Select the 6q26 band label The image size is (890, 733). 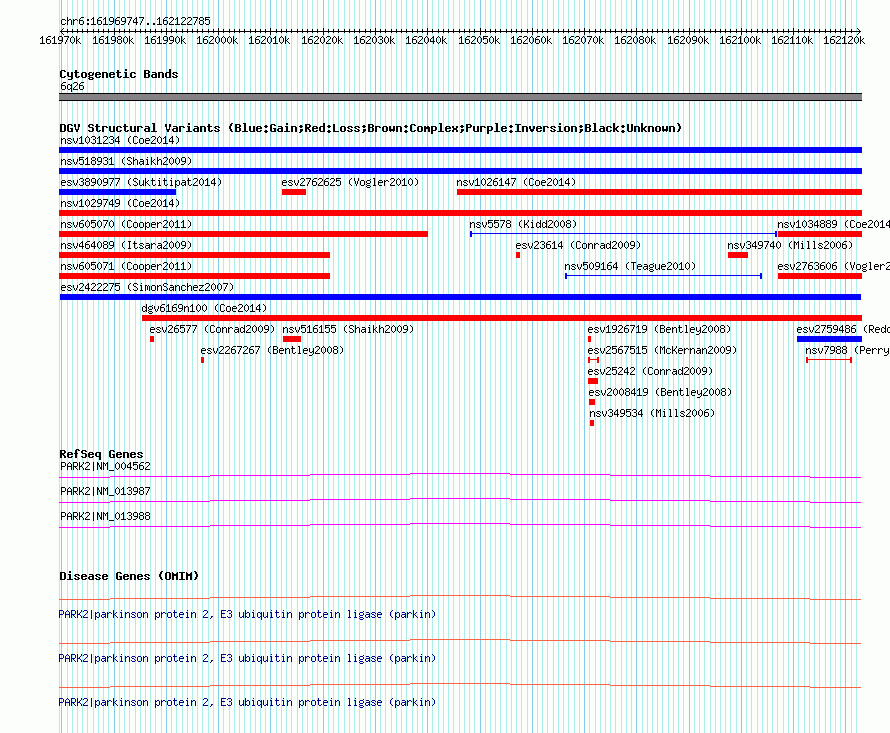pos(72,86)
